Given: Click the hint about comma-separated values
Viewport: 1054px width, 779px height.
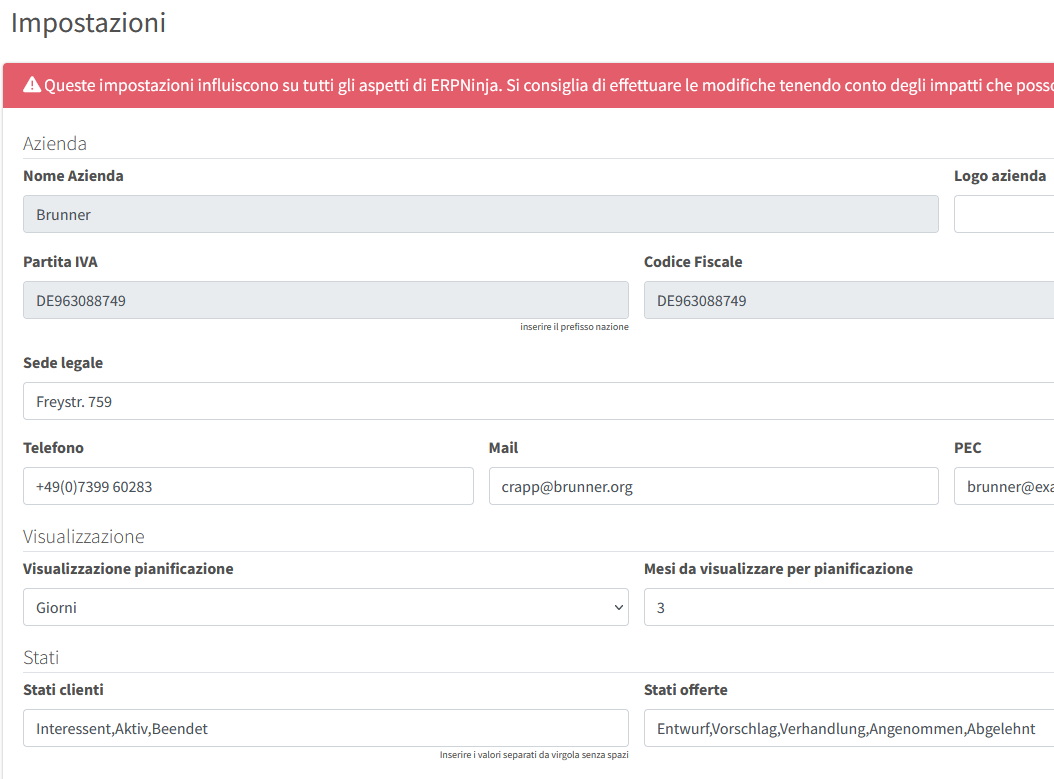Looking at the screenshot, I should pyautogui.click(x=534, y=755).
